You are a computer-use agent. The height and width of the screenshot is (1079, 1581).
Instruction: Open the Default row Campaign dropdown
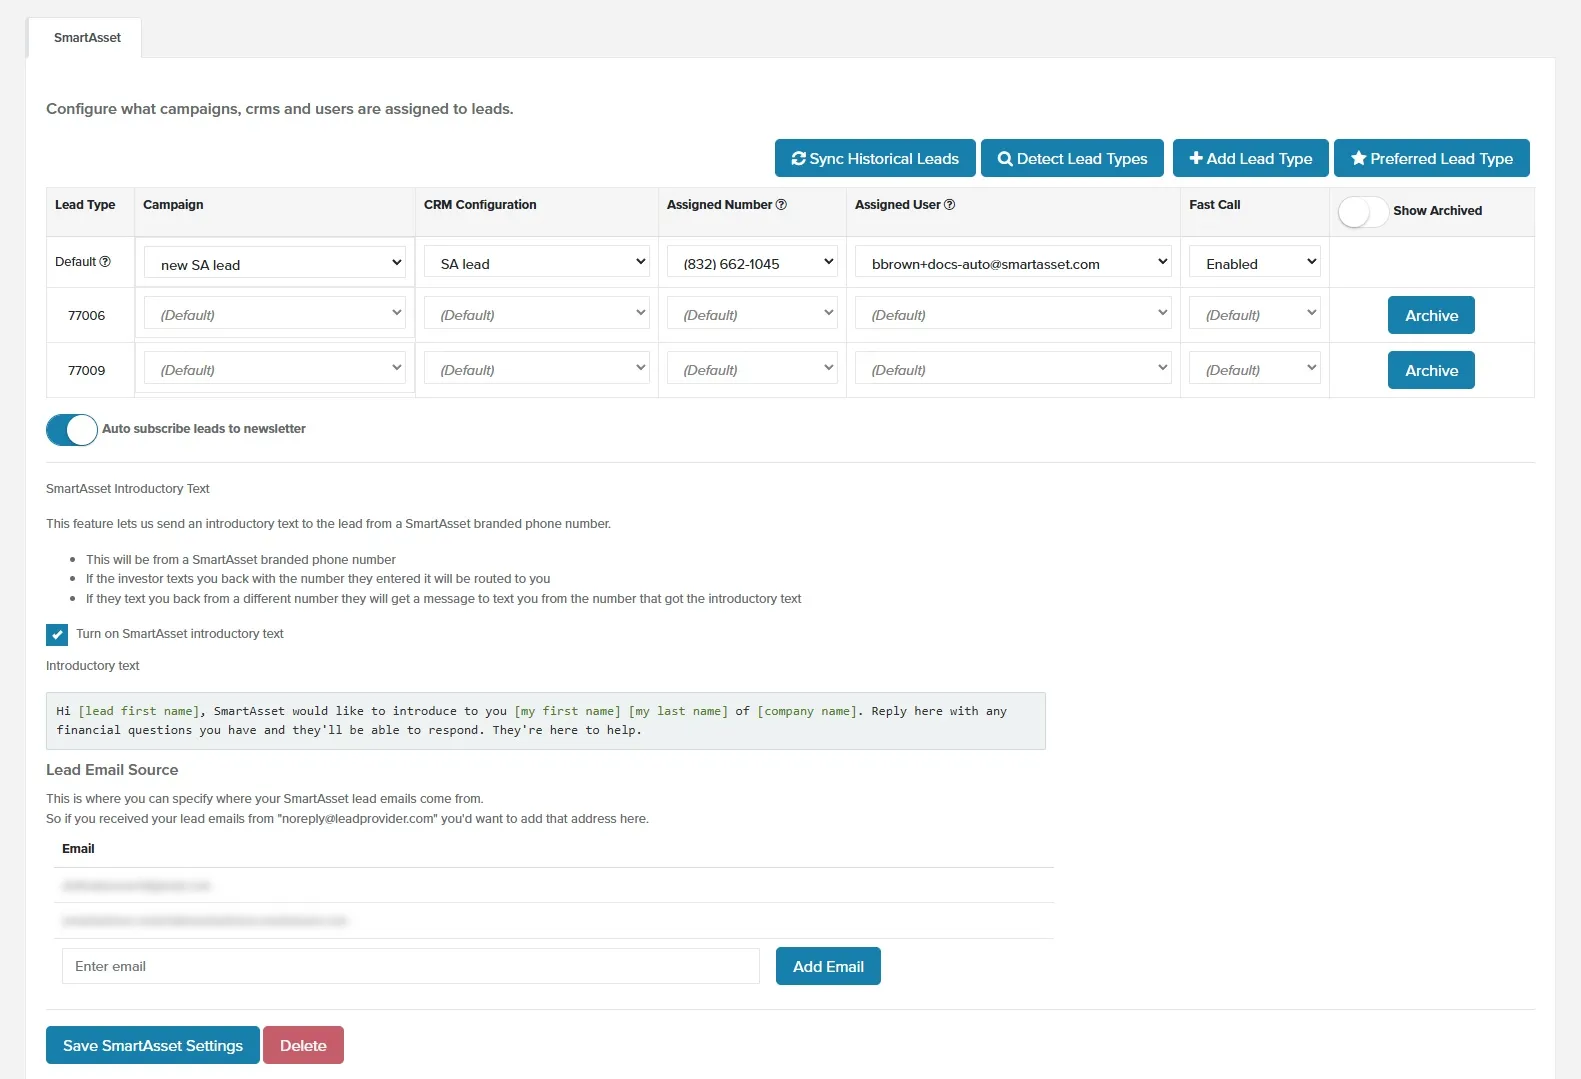(275, 264)
